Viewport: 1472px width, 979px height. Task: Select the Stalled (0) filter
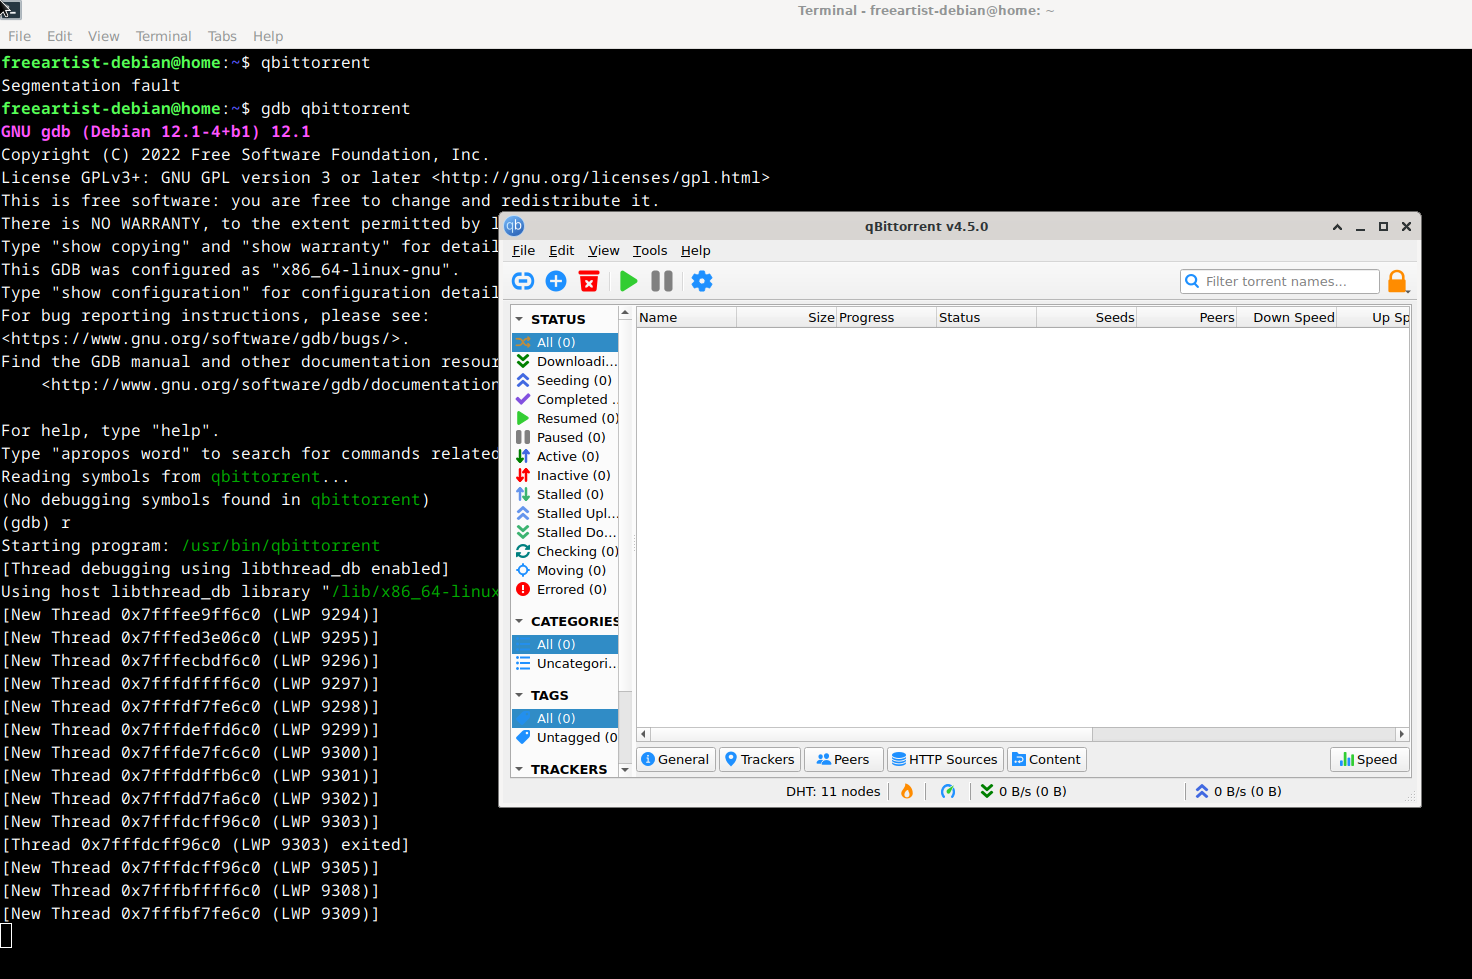pos(565,494)
